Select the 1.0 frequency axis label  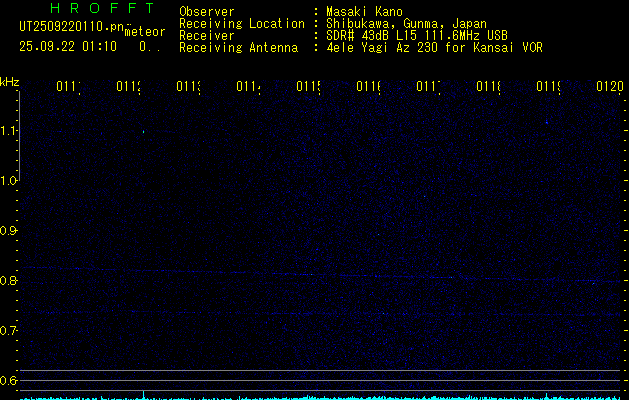pos(9,181)
